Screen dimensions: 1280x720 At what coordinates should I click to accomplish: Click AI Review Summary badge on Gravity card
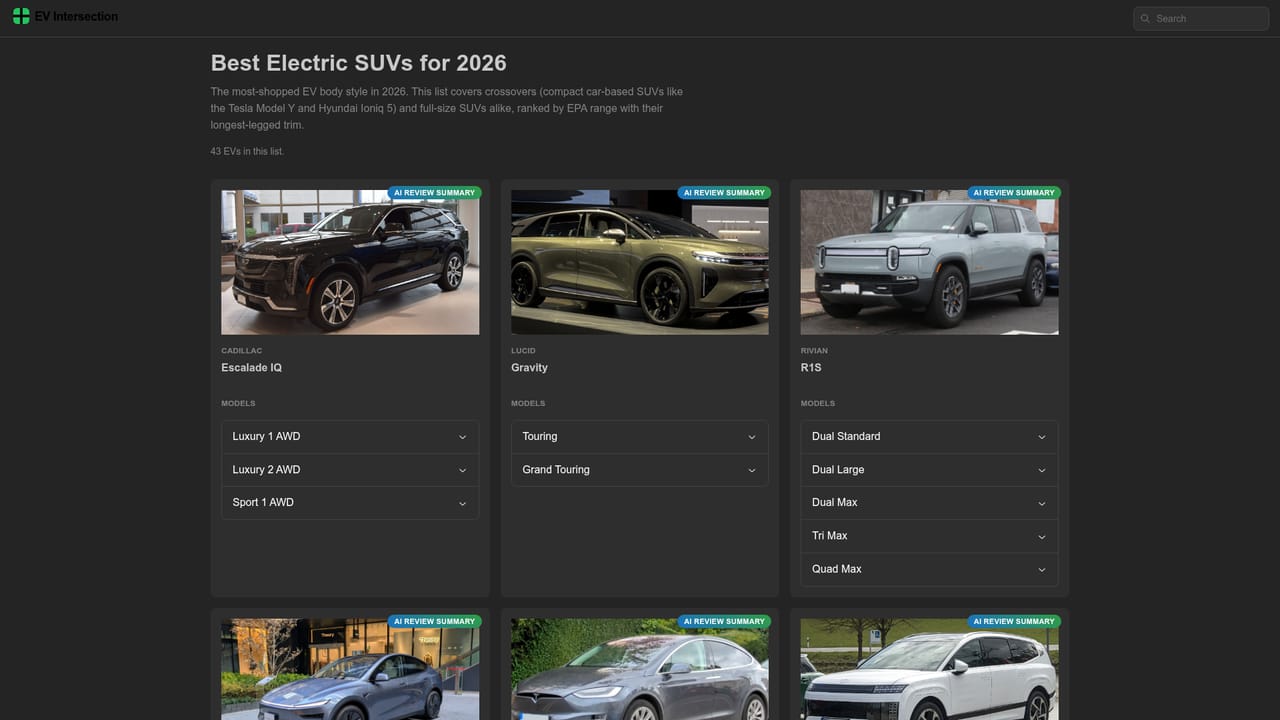[724, 193]
